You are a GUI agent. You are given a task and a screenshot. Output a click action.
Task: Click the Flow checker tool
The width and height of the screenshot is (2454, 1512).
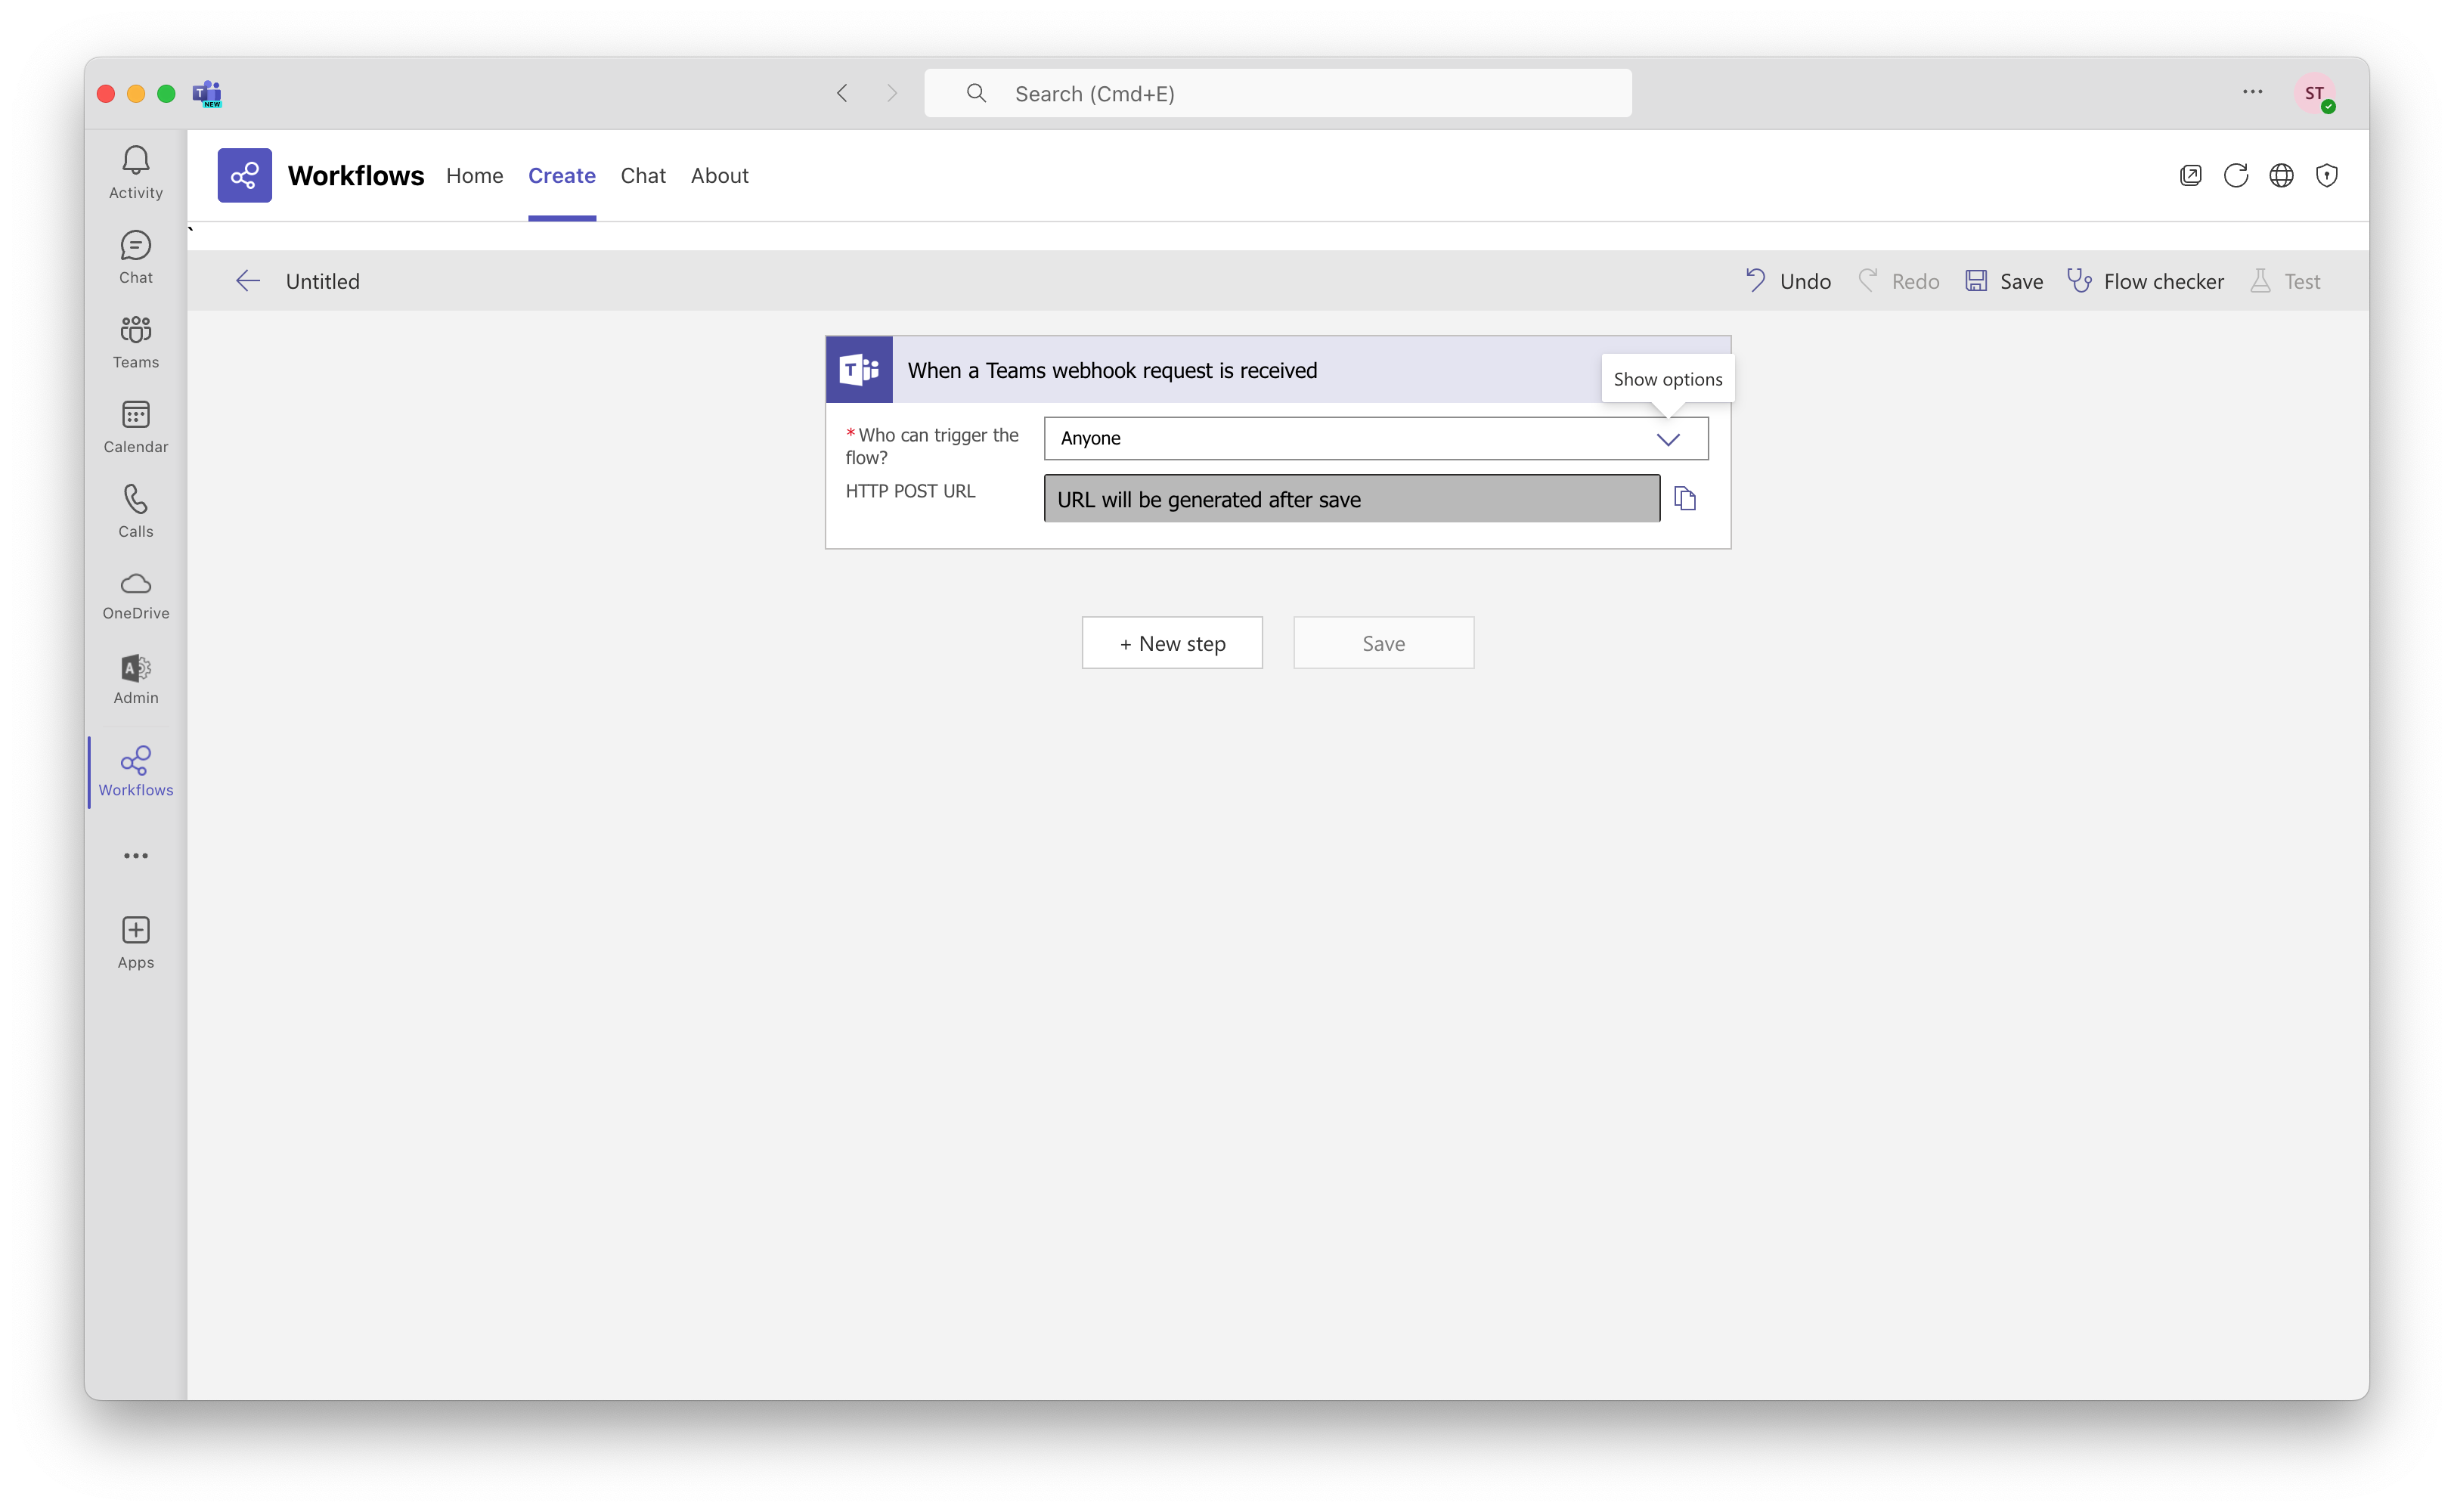(x=2146, y=281)
